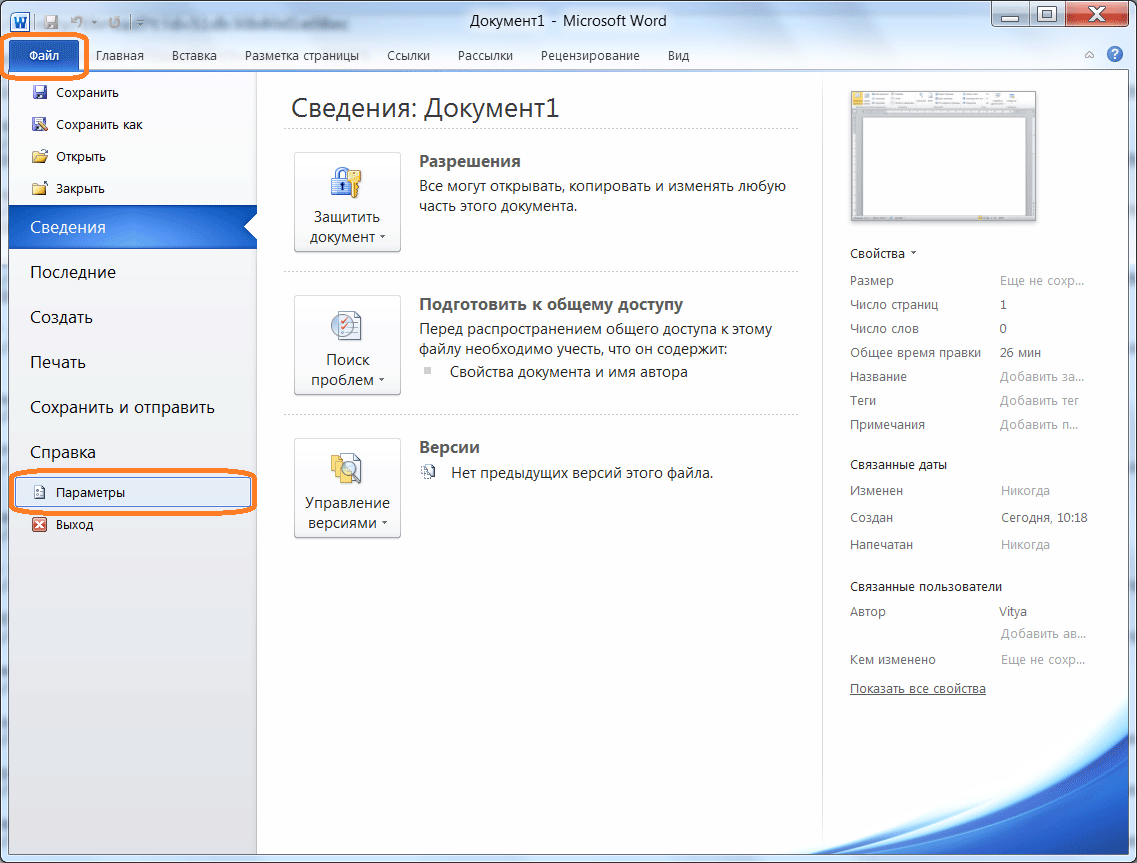Click the Число слов label
Screen dimensions: 1137x863
tap(884, 329)
